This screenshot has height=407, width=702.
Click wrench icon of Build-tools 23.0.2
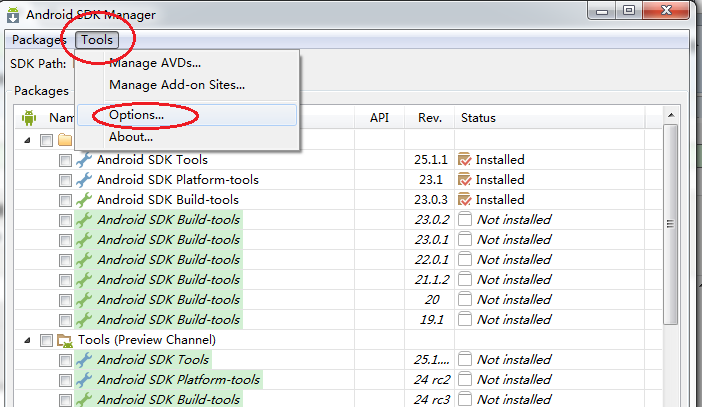[x=84, y=220]
